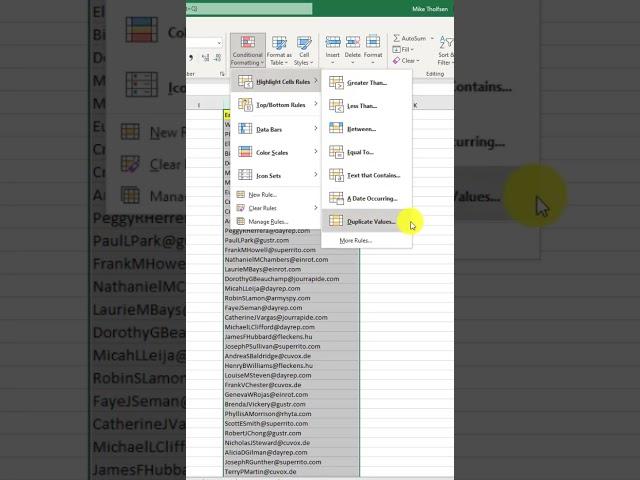Click the AutoSum button
The height and width of the screenshot is (480, 640).
409,38
